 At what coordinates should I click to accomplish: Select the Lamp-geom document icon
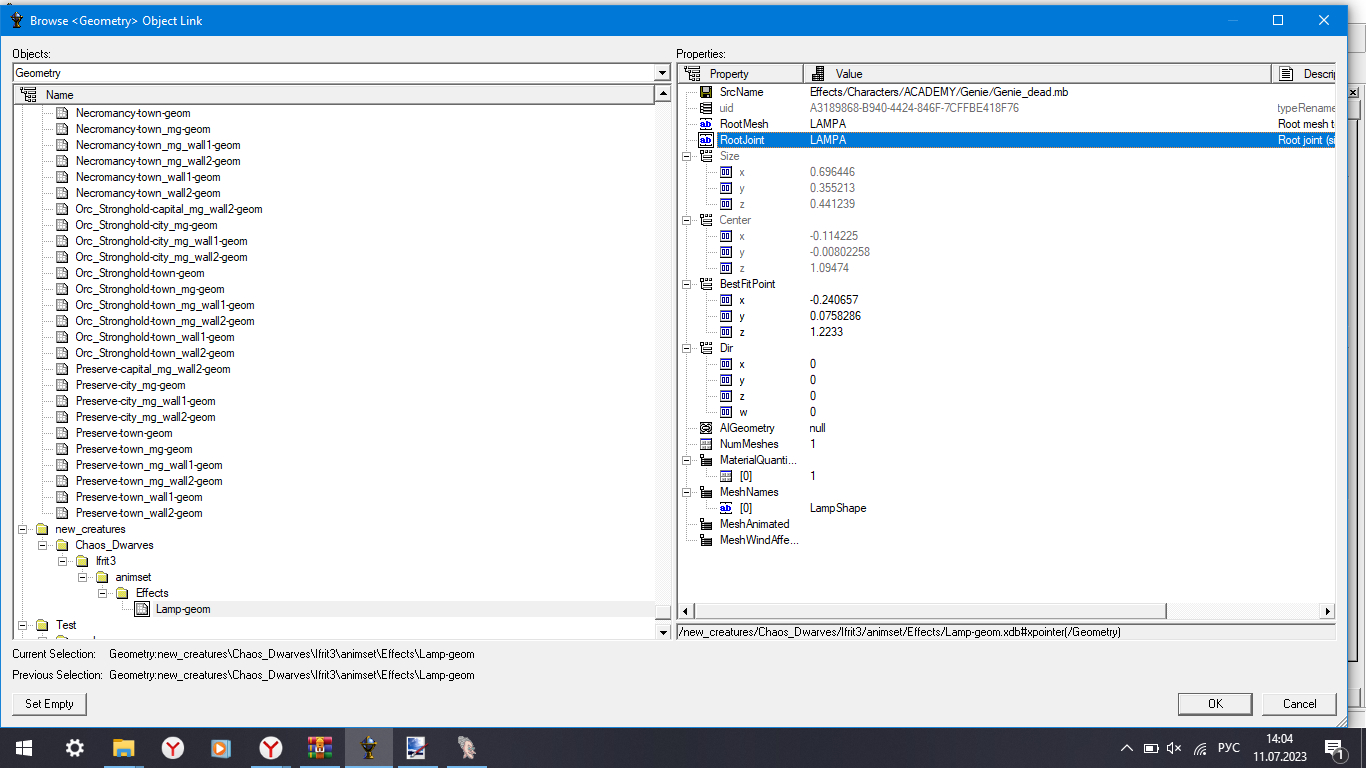click(x=142, y=609)
